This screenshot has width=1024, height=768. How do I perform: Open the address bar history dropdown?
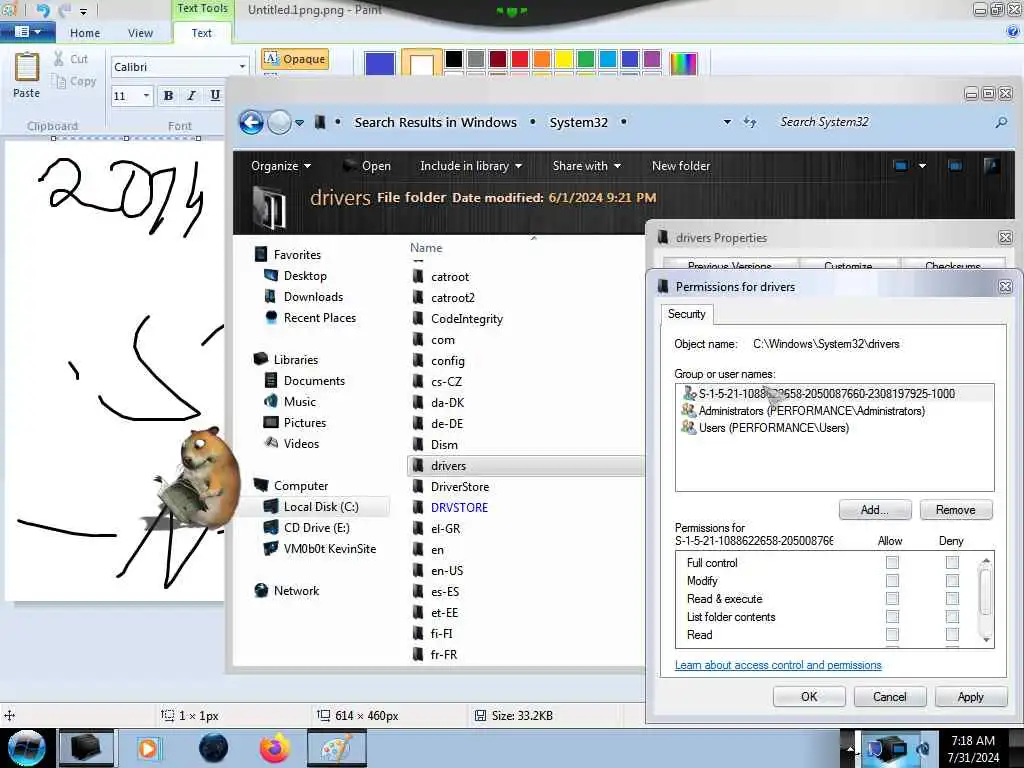click(x=727, y=122)
